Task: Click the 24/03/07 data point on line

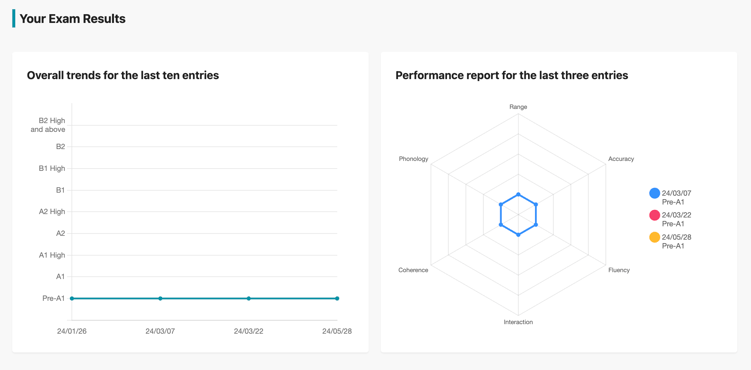Action: 160,298
